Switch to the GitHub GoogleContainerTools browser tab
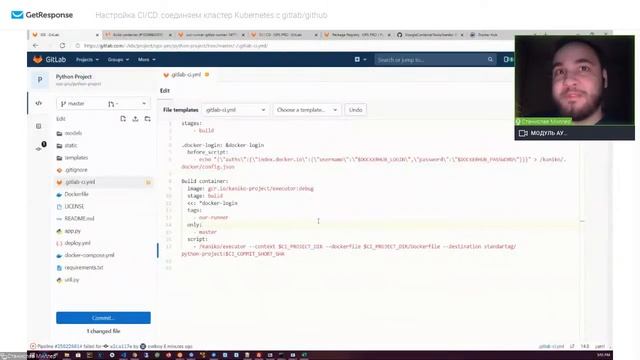 coord(431,35)
